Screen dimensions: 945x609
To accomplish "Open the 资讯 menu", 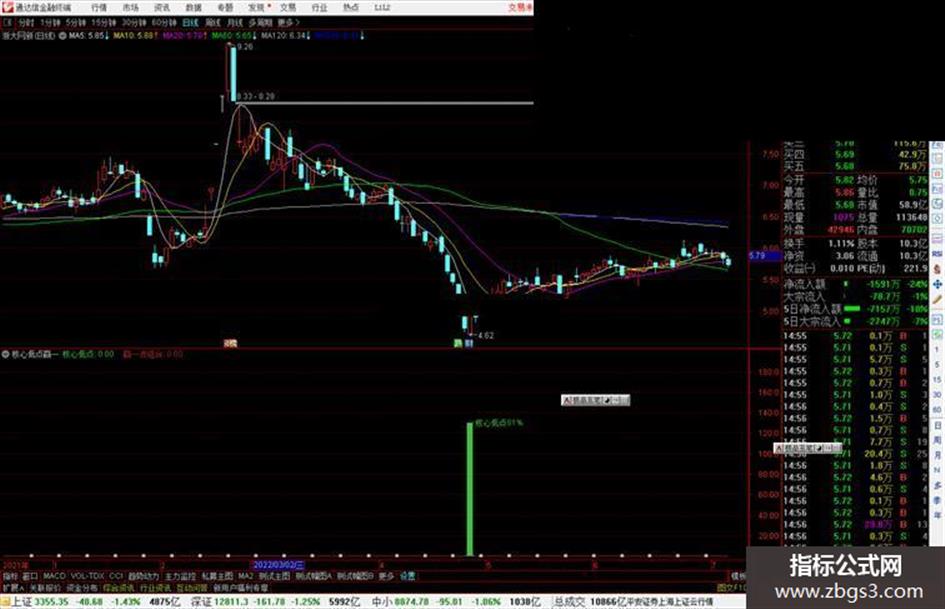I will (162, 7).
